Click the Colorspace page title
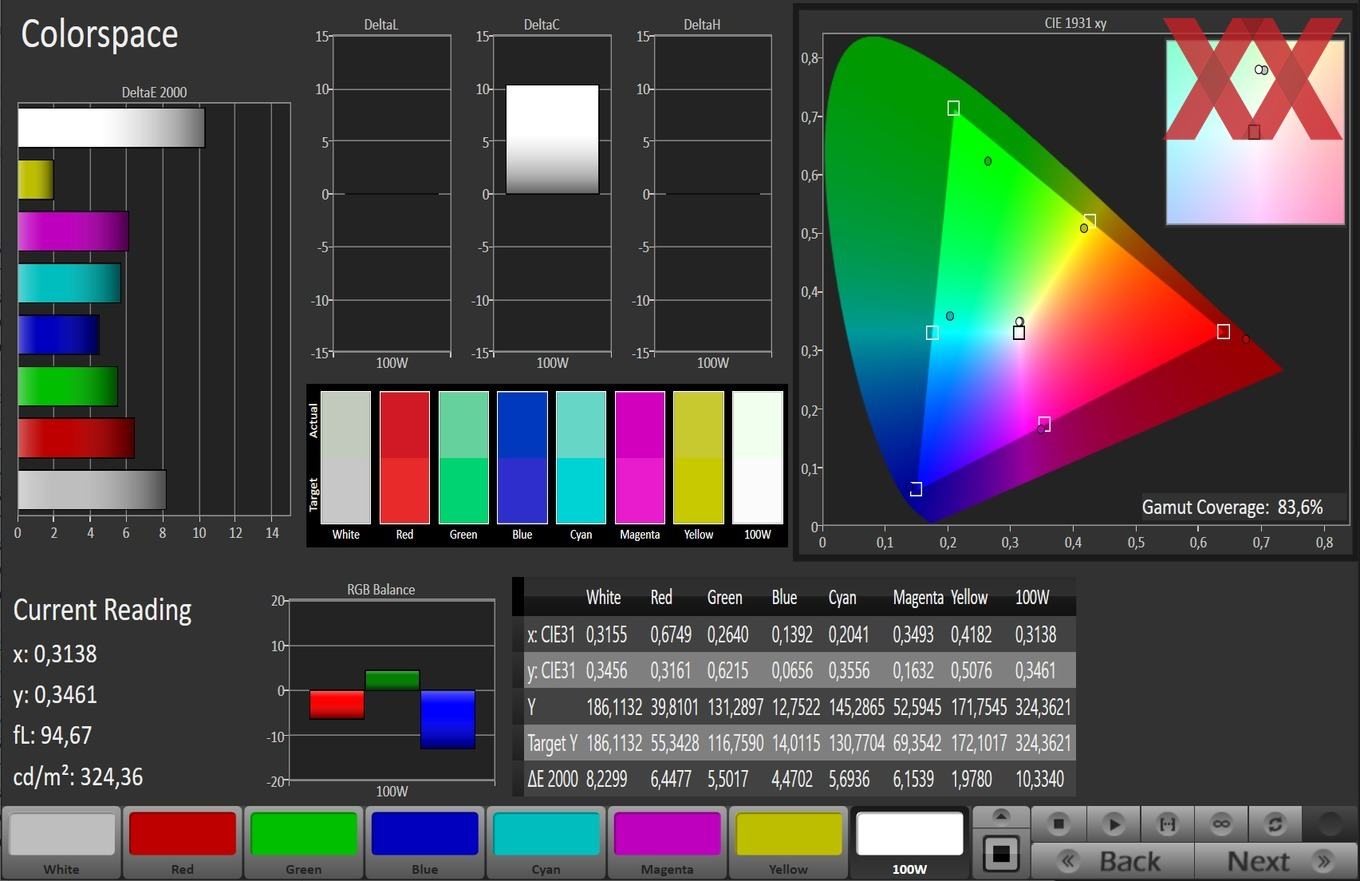Image resolution: width=1360 pixels, height=881 pixels. pyautogui.click(x=99, y=34)
